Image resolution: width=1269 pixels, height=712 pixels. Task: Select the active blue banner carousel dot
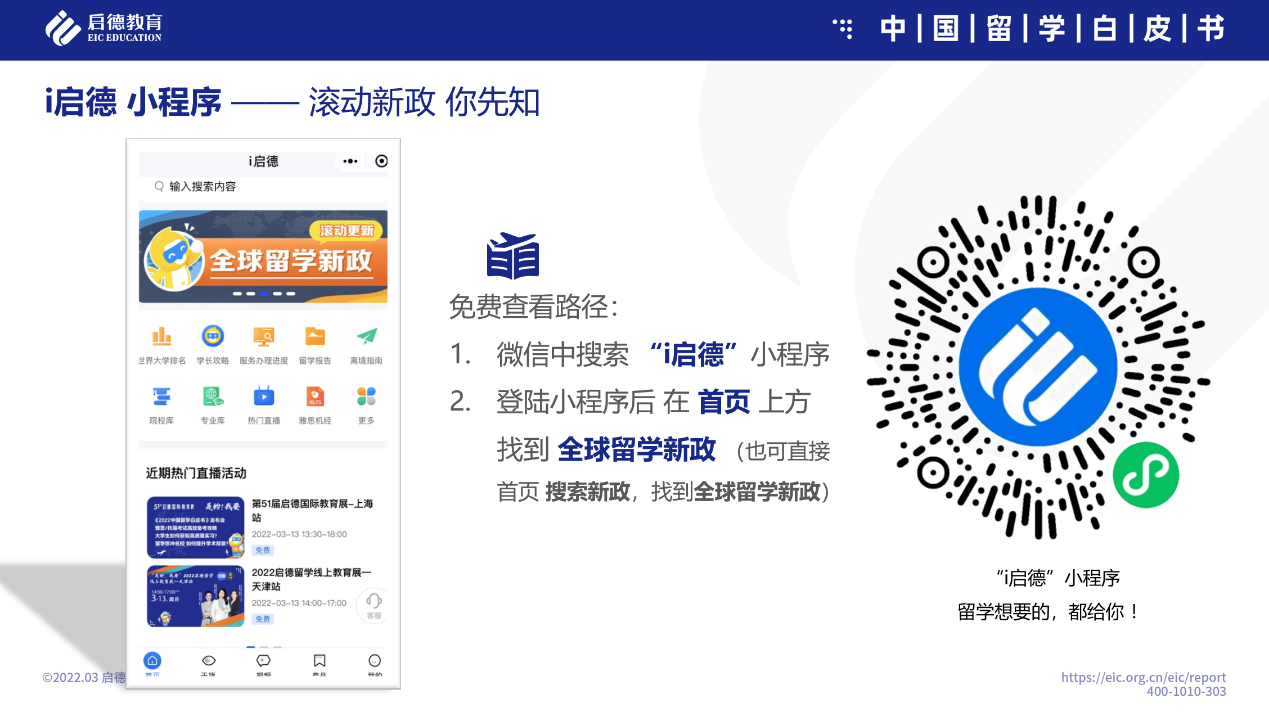click(264, 294)
